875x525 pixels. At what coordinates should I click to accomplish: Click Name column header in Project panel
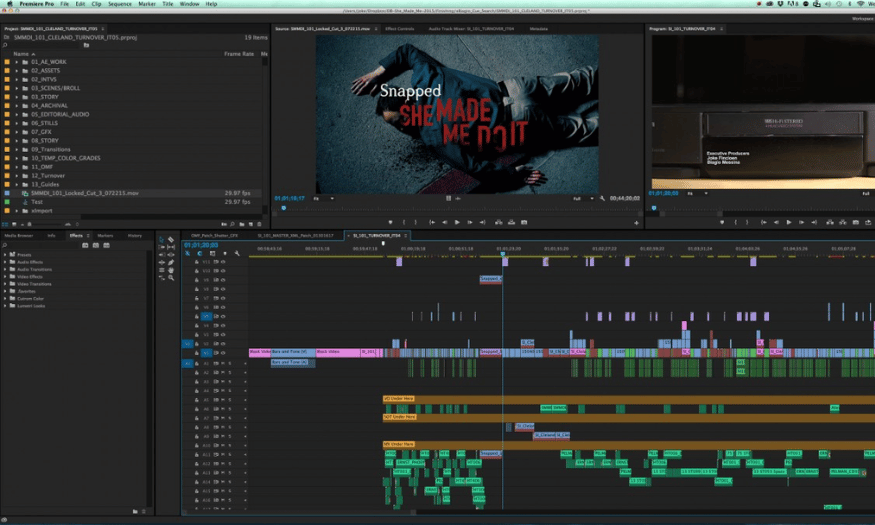click(x=21, y=54)
